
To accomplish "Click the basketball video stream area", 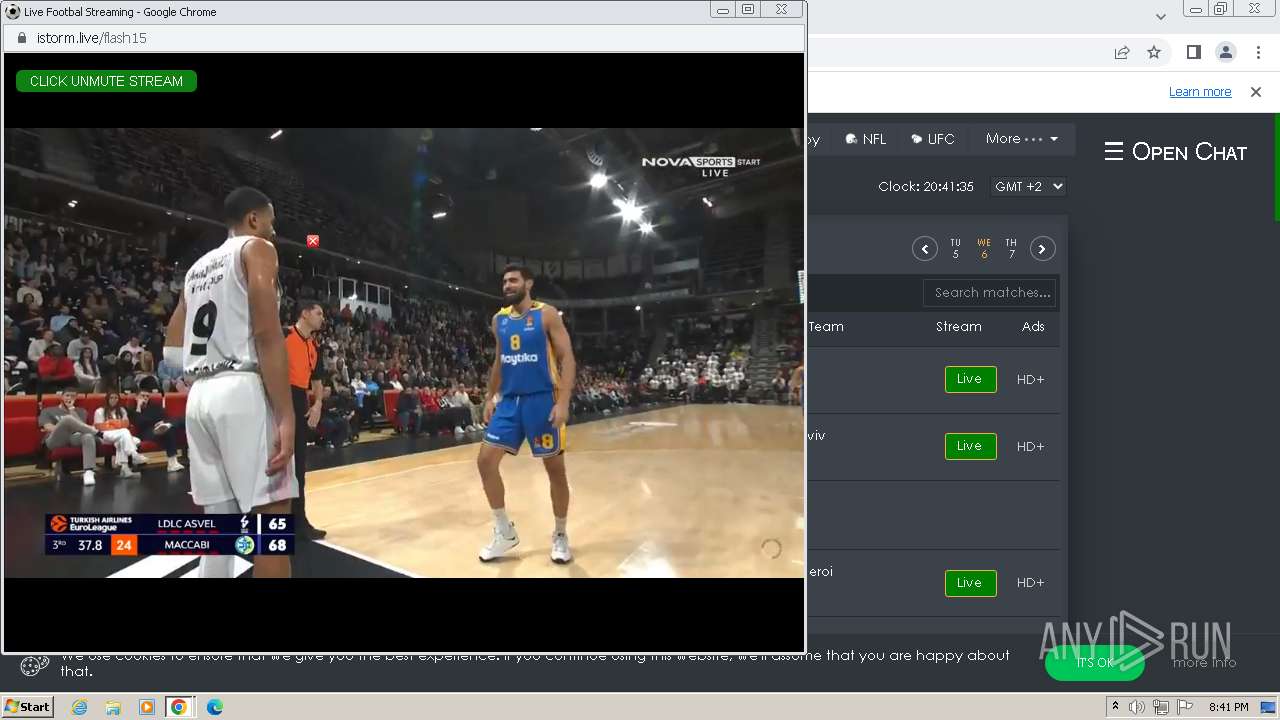I will point(404,352).
